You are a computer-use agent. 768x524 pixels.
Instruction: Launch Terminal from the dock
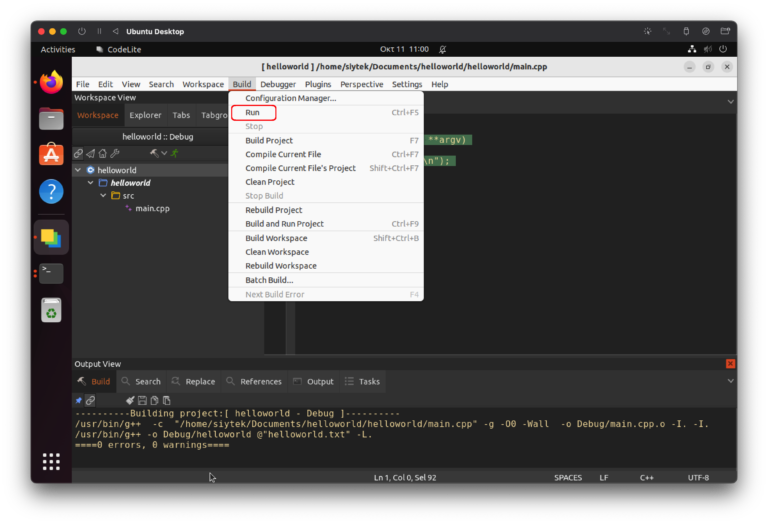pos(51,272)
